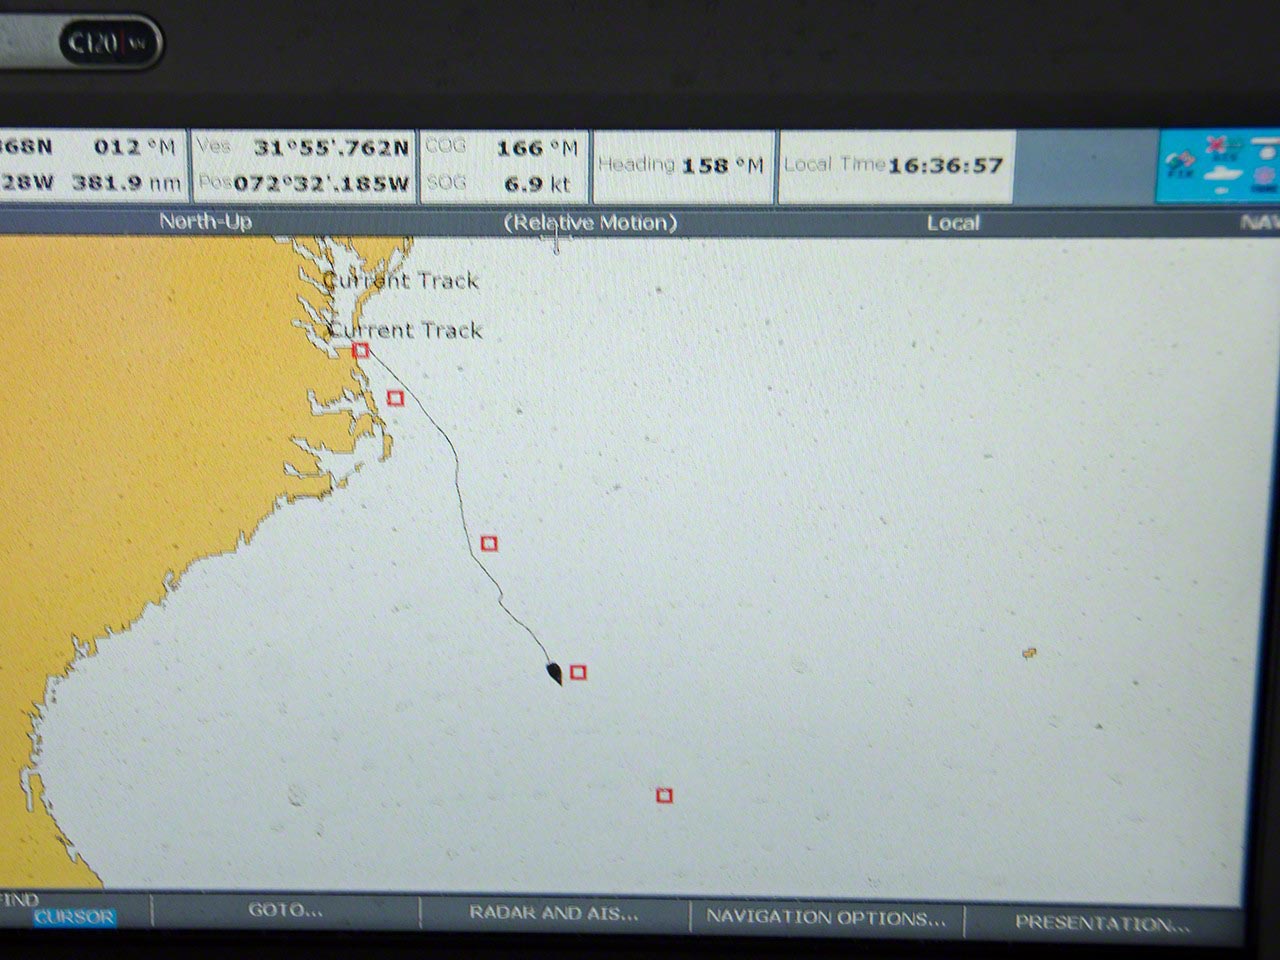Select the waypoint at the track start
This screenshot has width=1280, height=960.
tap(361, 350)
